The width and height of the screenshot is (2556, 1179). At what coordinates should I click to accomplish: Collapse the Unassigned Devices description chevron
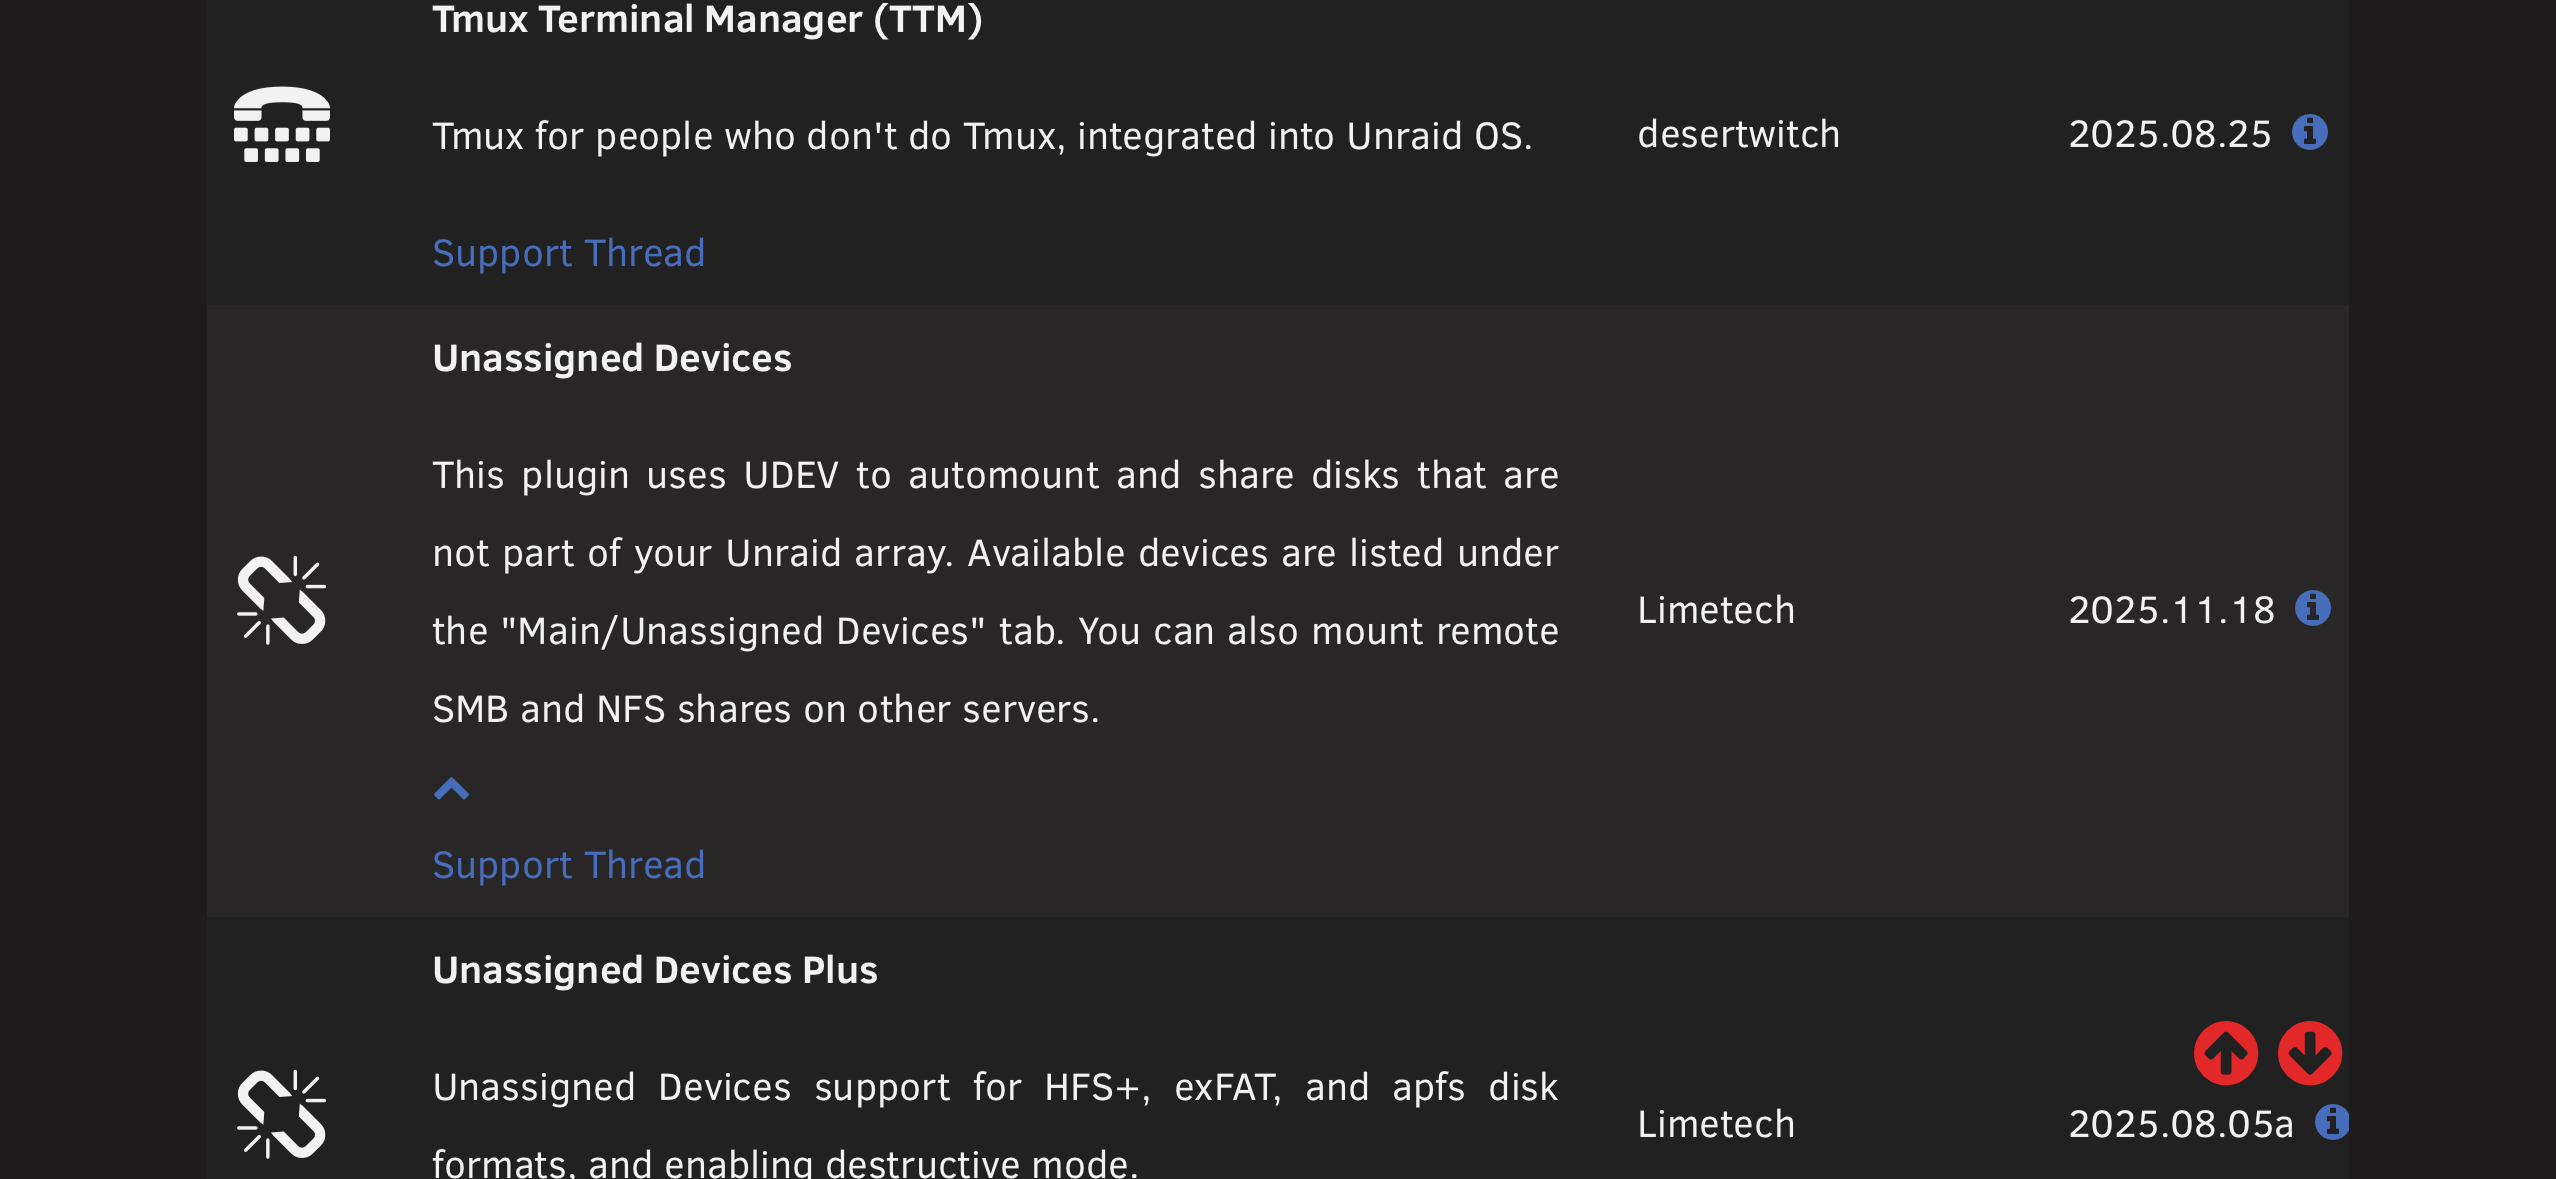(x=451, y=789)
